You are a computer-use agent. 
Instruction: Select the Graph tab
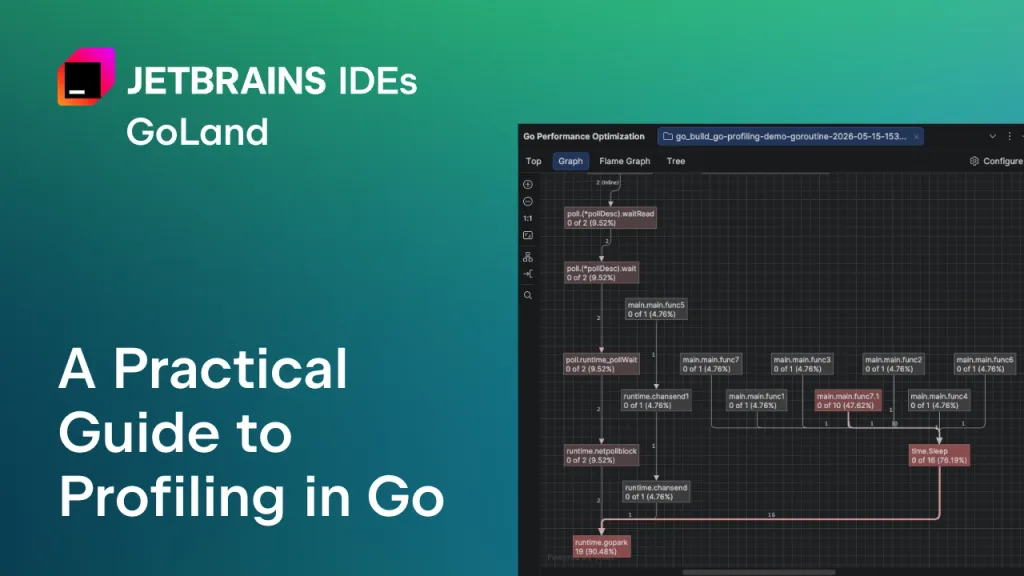(570, 161)
